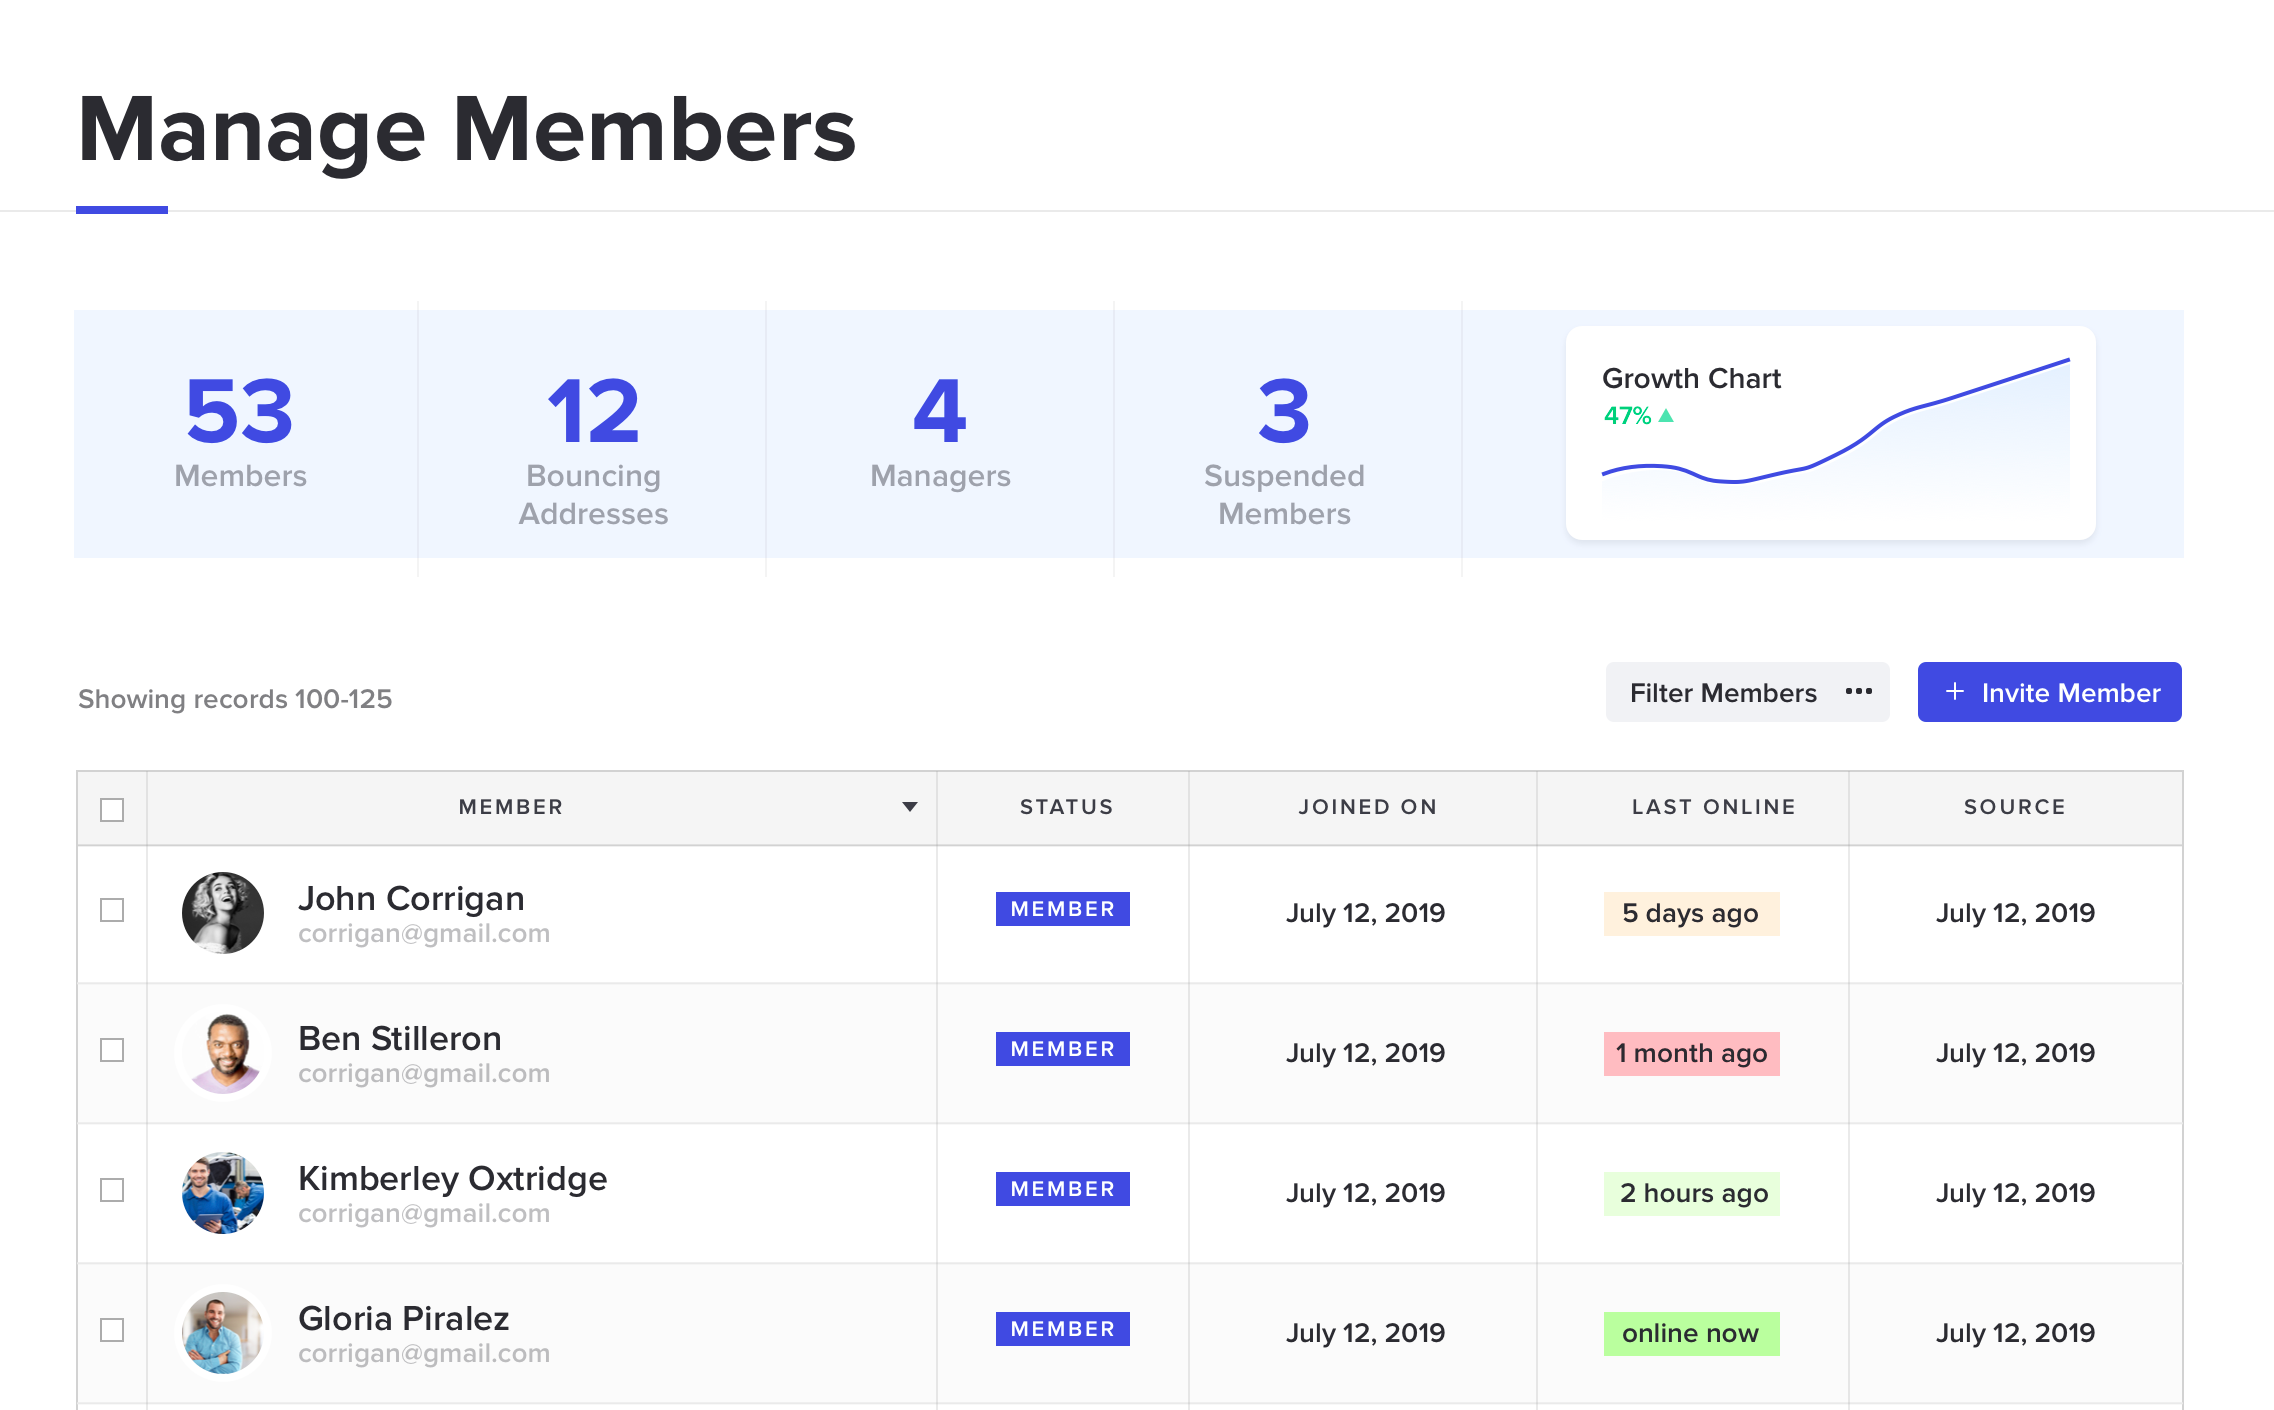Click Ben Stilleron's avatar photo

223,1052
